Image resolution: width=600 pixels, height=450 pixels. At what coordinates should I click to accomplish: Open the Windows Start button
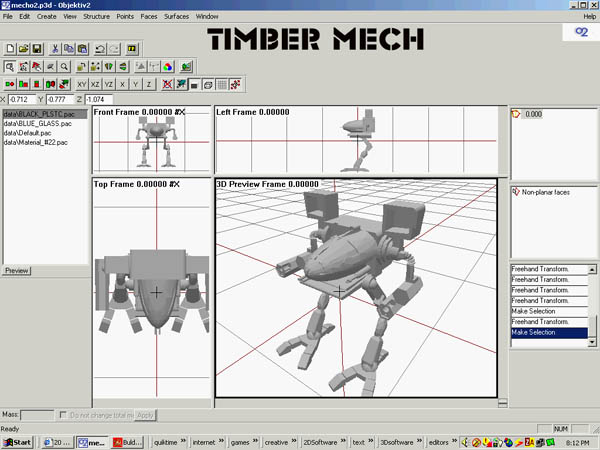[17, 442]
